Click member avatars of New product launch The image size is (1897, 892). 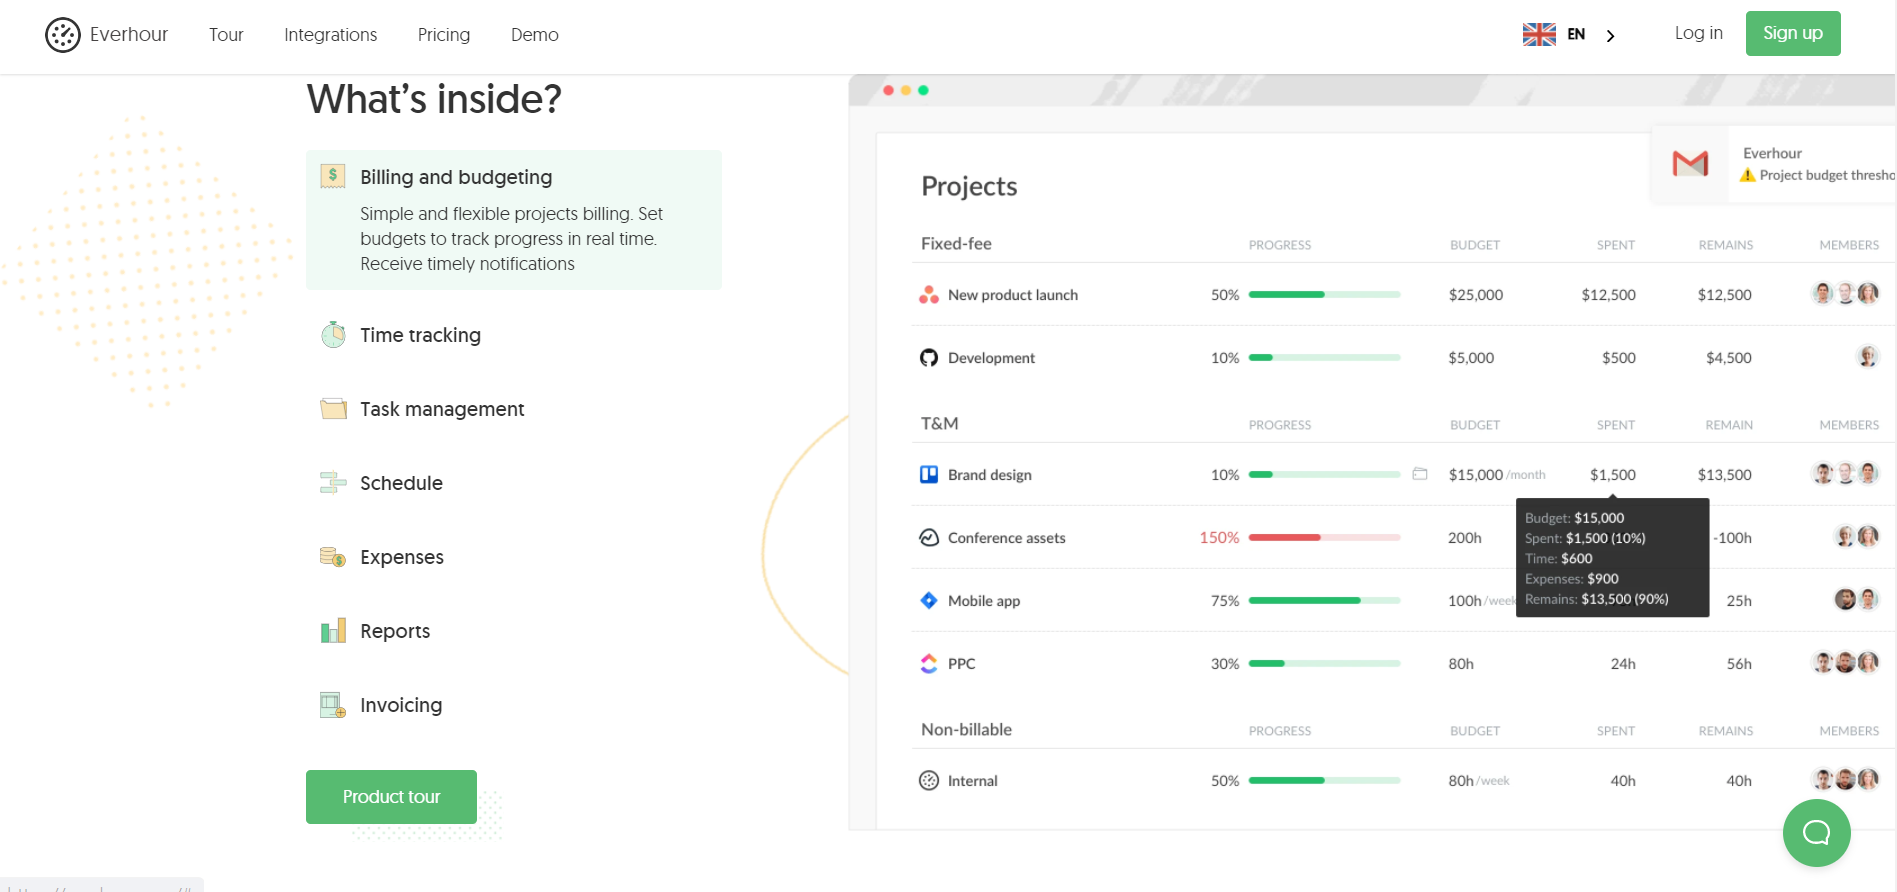pyautogui.click(x=1846, y=293)
